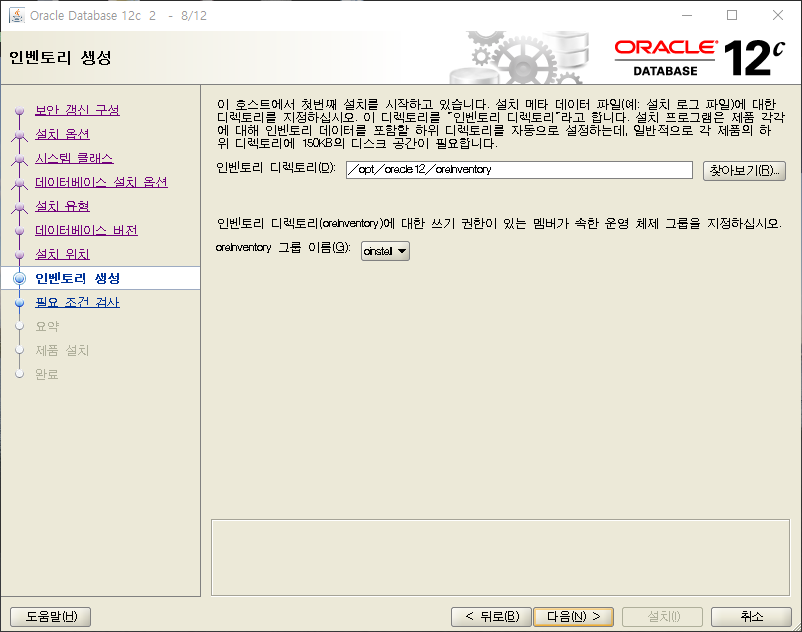
Task: Click the inventory directory path field
Action: coord(519,170)
